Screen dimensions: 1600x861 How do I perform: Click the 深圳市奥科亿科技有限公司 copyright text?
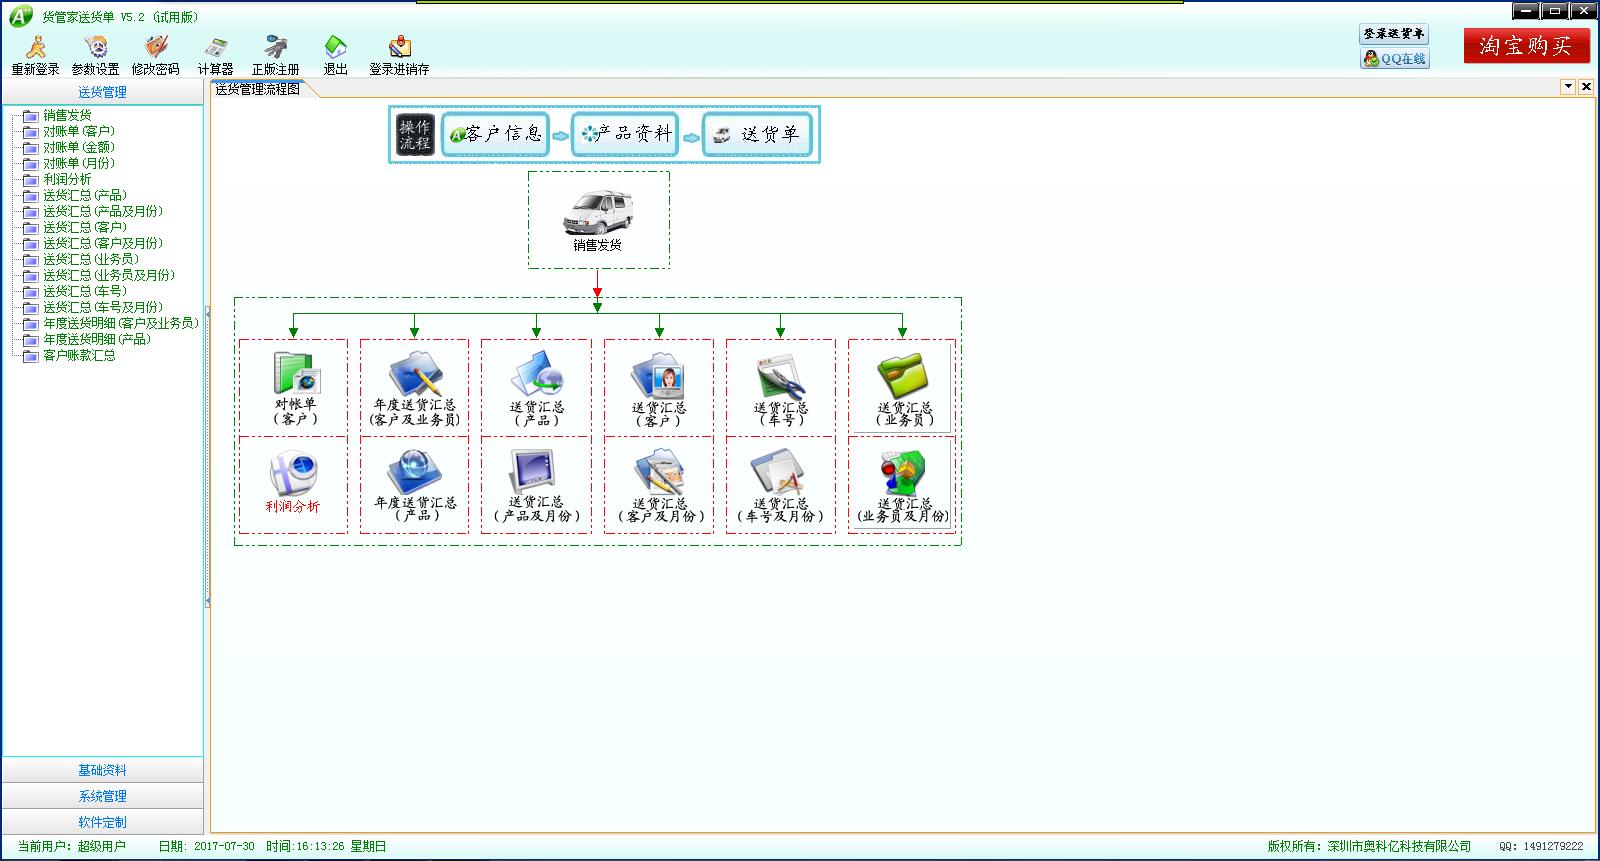pos(1399,846)
